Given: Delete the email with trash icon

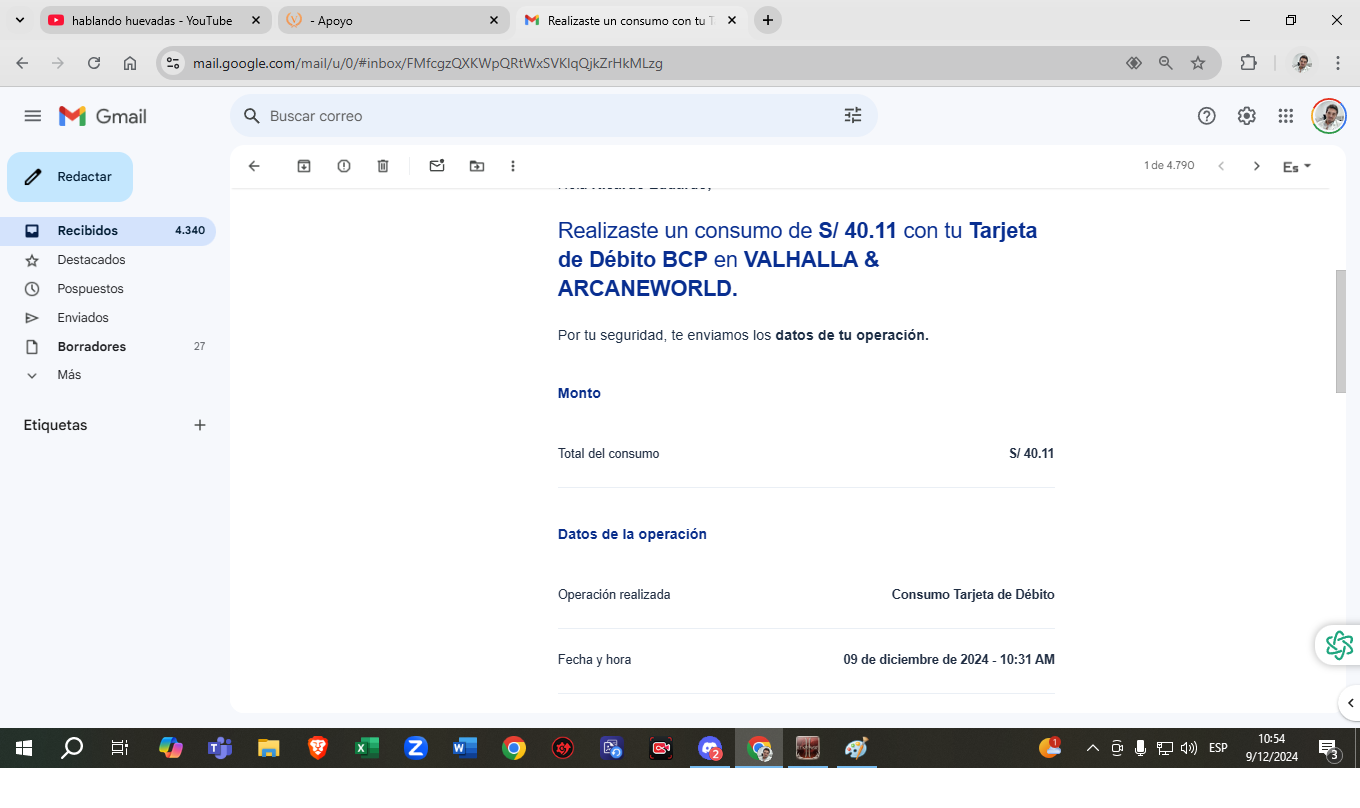Looking at the screenshot, I should (383, 166).
